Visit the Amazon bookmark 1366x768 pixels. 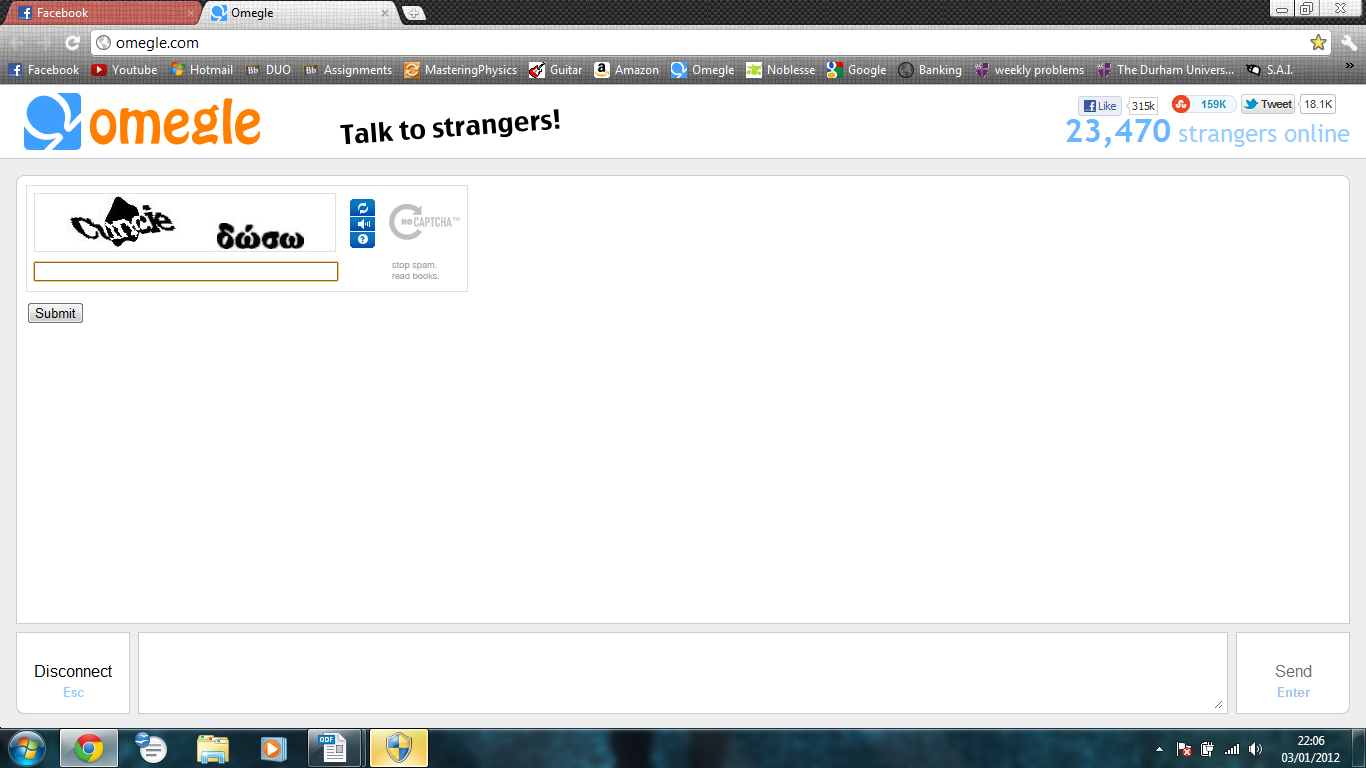pos(626,70)
